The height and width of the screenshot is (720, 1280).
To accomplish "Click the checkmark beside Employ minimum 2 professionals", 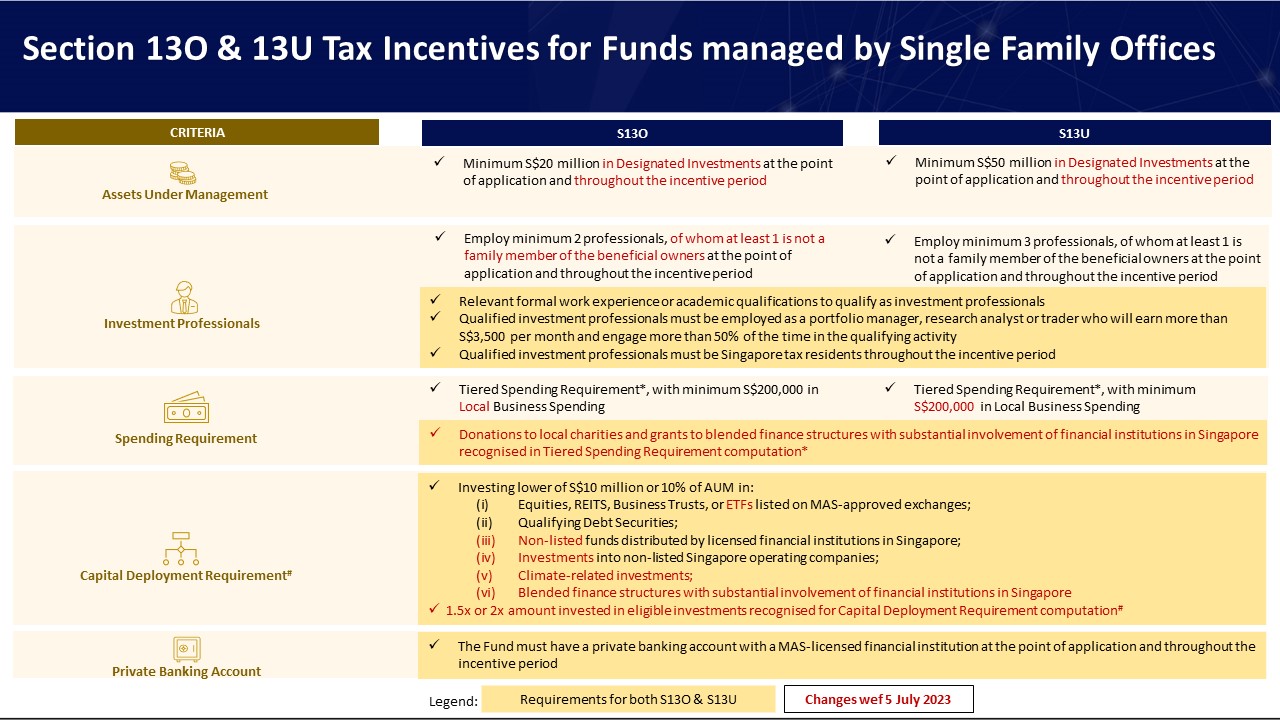I will [x=440, y=237].
